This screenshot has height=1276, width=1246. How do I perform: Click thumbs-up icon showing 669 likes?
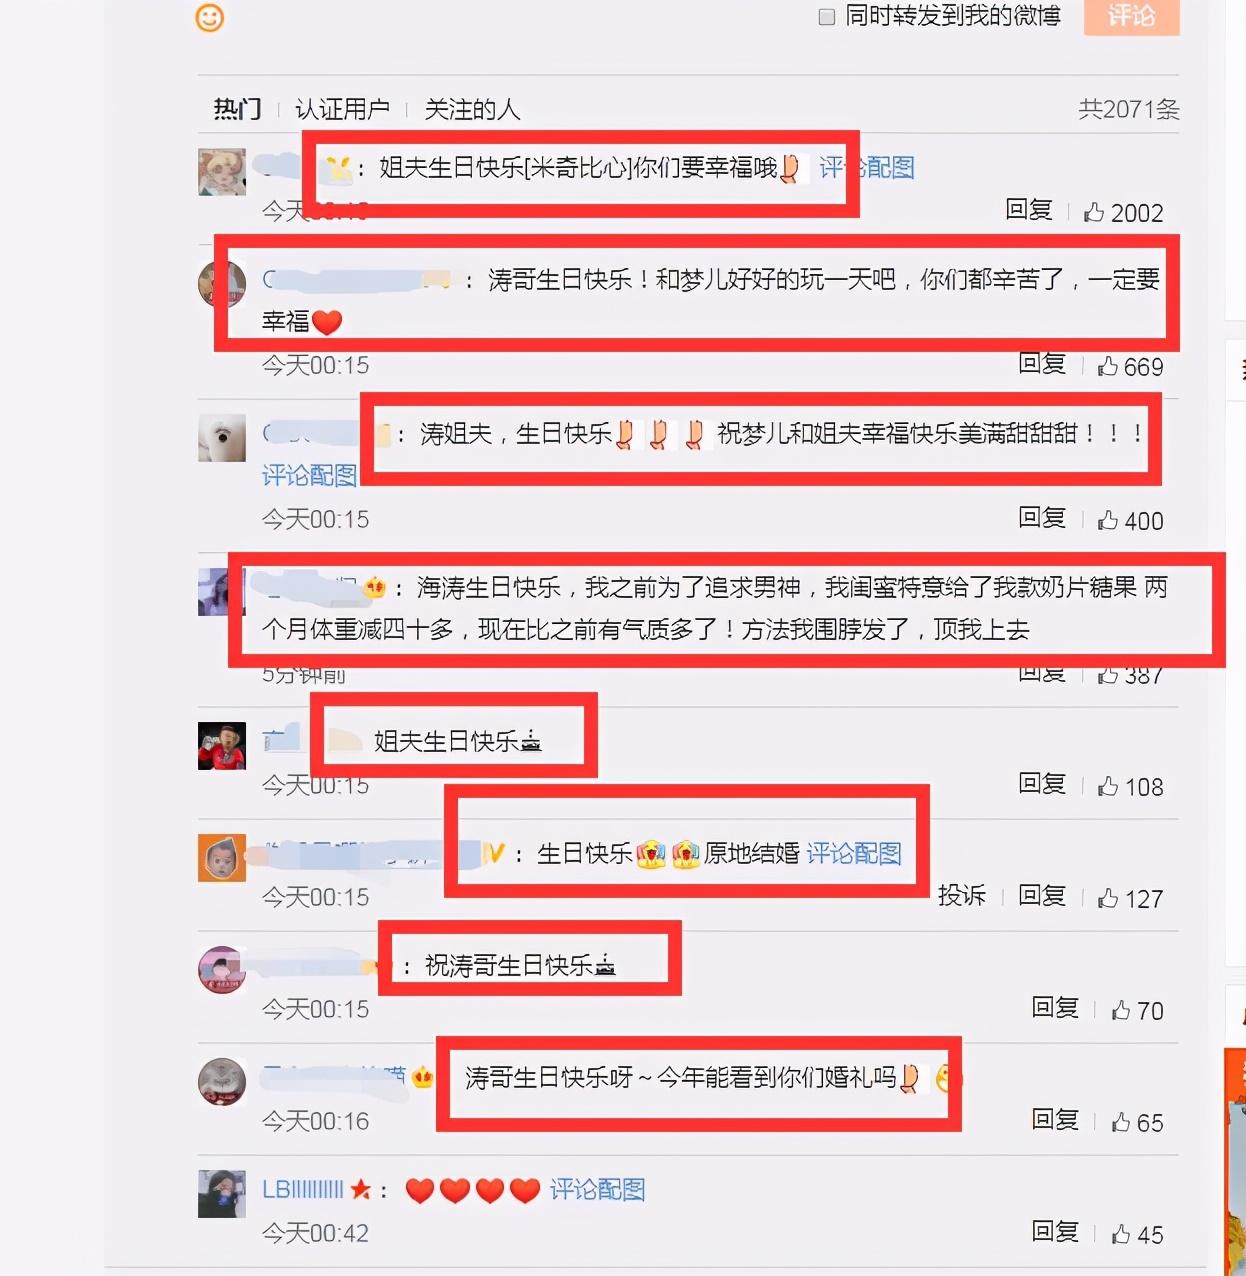click(x=1107, y=366)
